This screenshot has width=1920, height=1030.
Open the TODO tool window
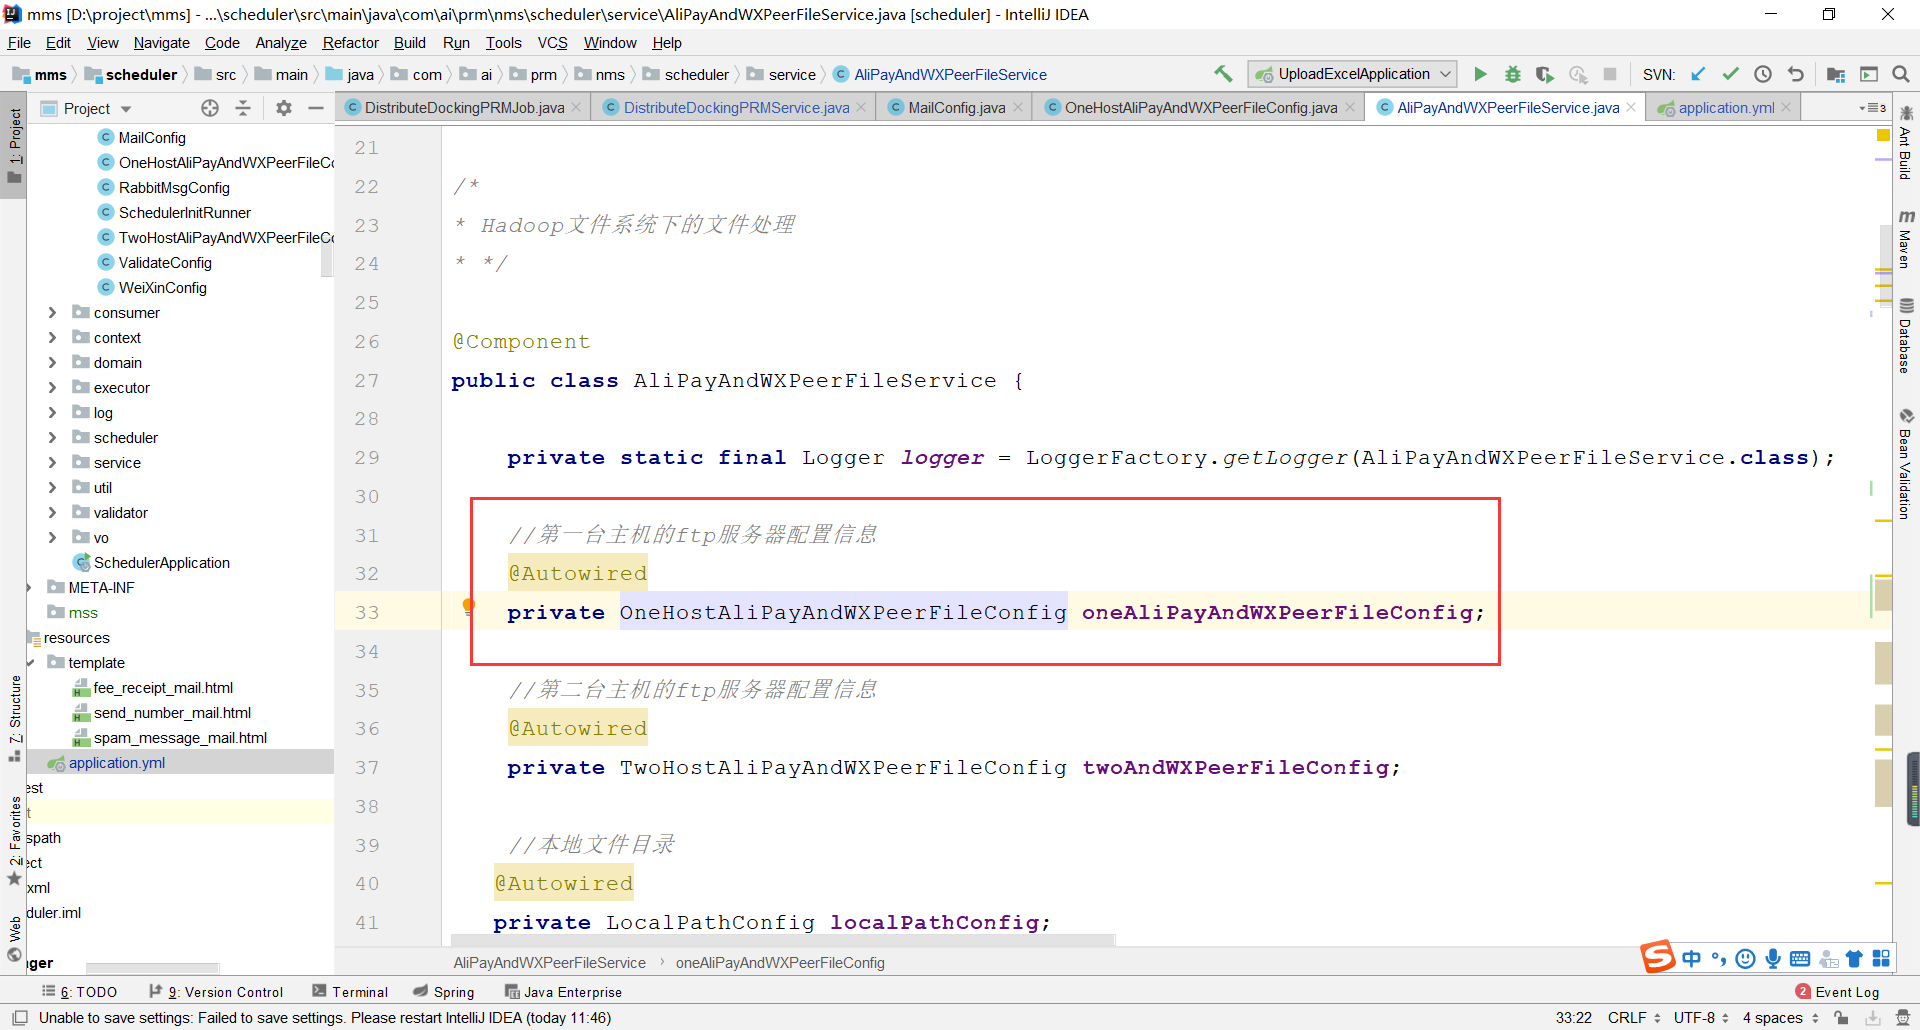[x=80, y=992]
